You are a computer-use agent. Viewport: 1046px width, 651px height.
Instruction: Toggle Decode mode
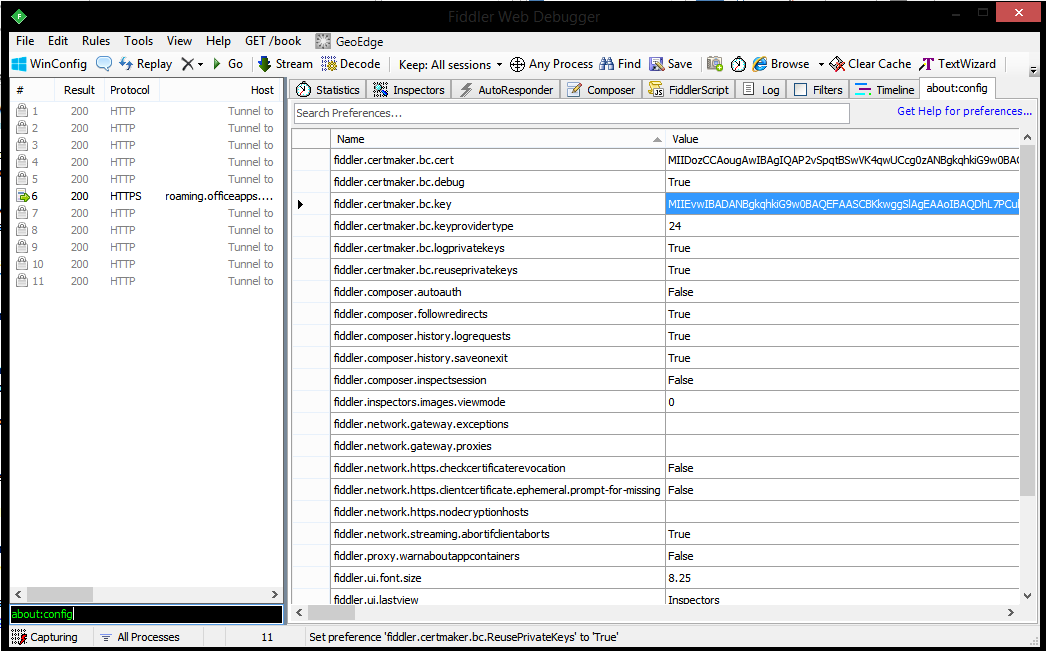click(350, 64)
